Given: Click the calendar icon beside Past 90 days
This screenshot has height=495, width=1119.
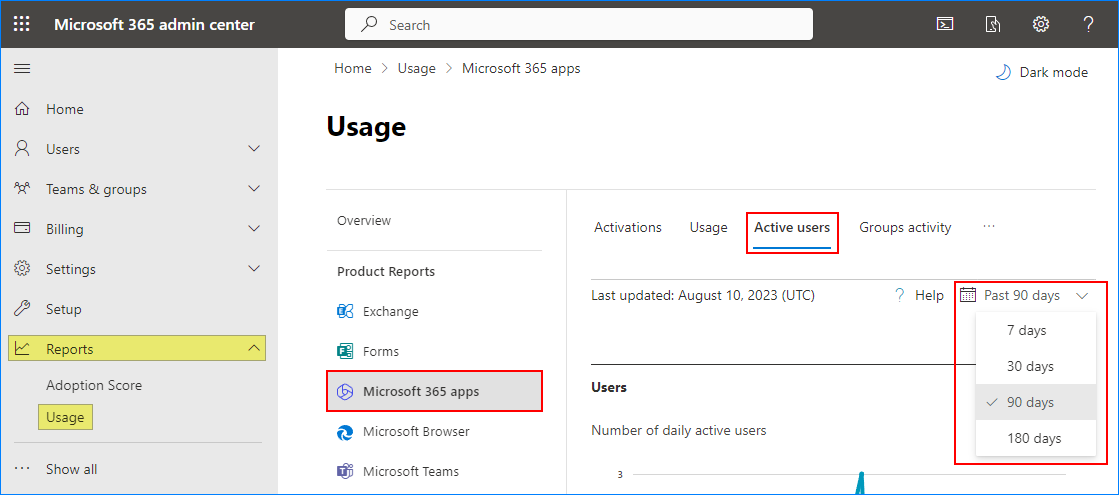Looking at the screenshot, I should [x=968, y=295].
